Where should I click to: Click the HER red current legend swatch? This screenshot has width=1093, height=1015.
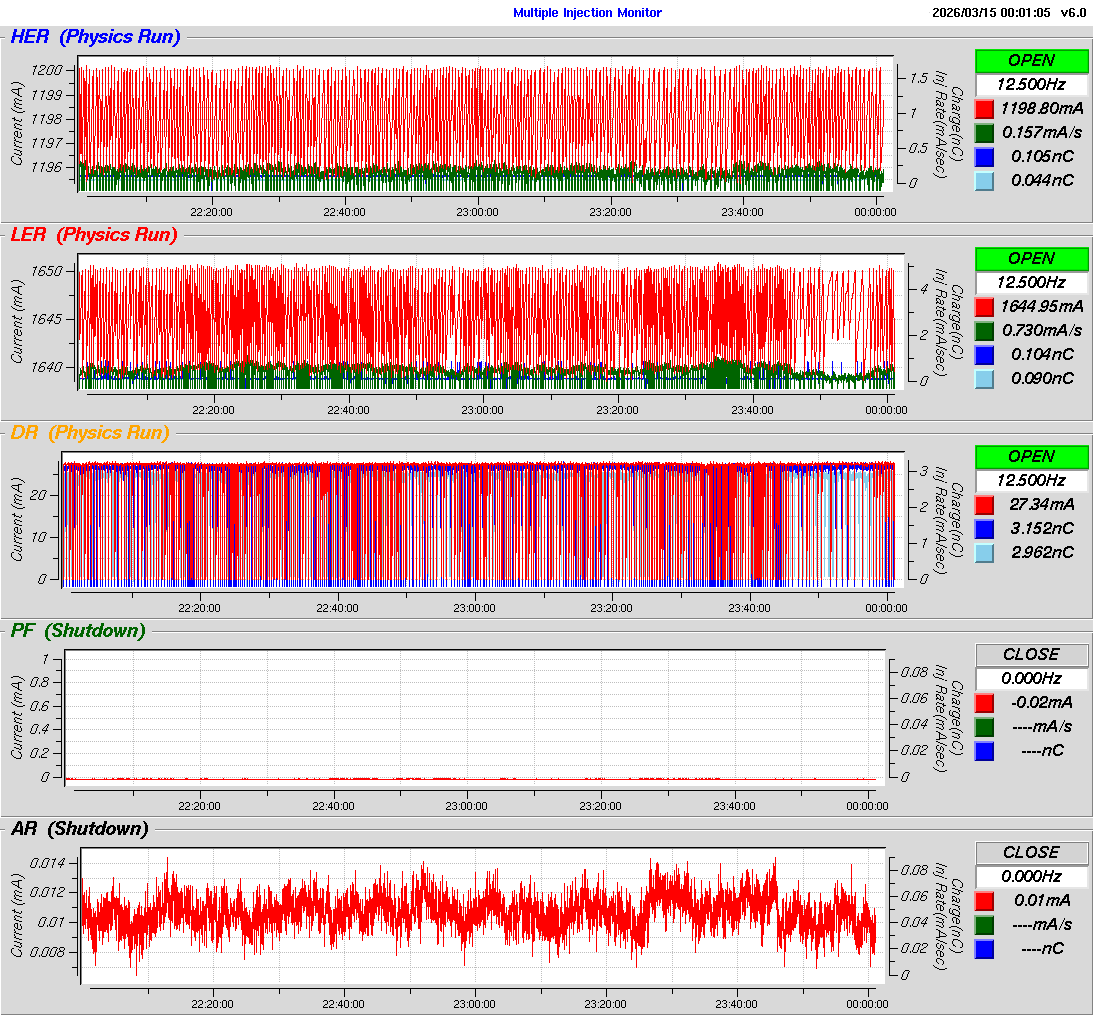point(984,108)
